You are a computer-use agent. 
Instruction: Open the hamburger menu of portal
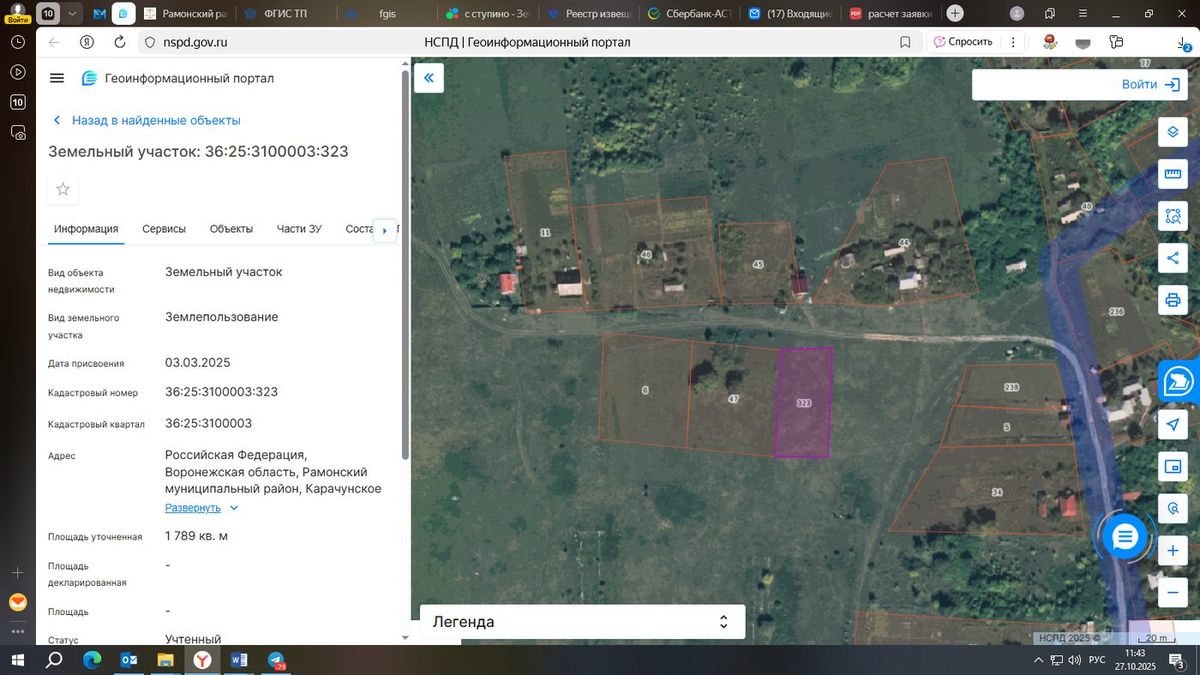pyautogui.click(x=57, y=78)
